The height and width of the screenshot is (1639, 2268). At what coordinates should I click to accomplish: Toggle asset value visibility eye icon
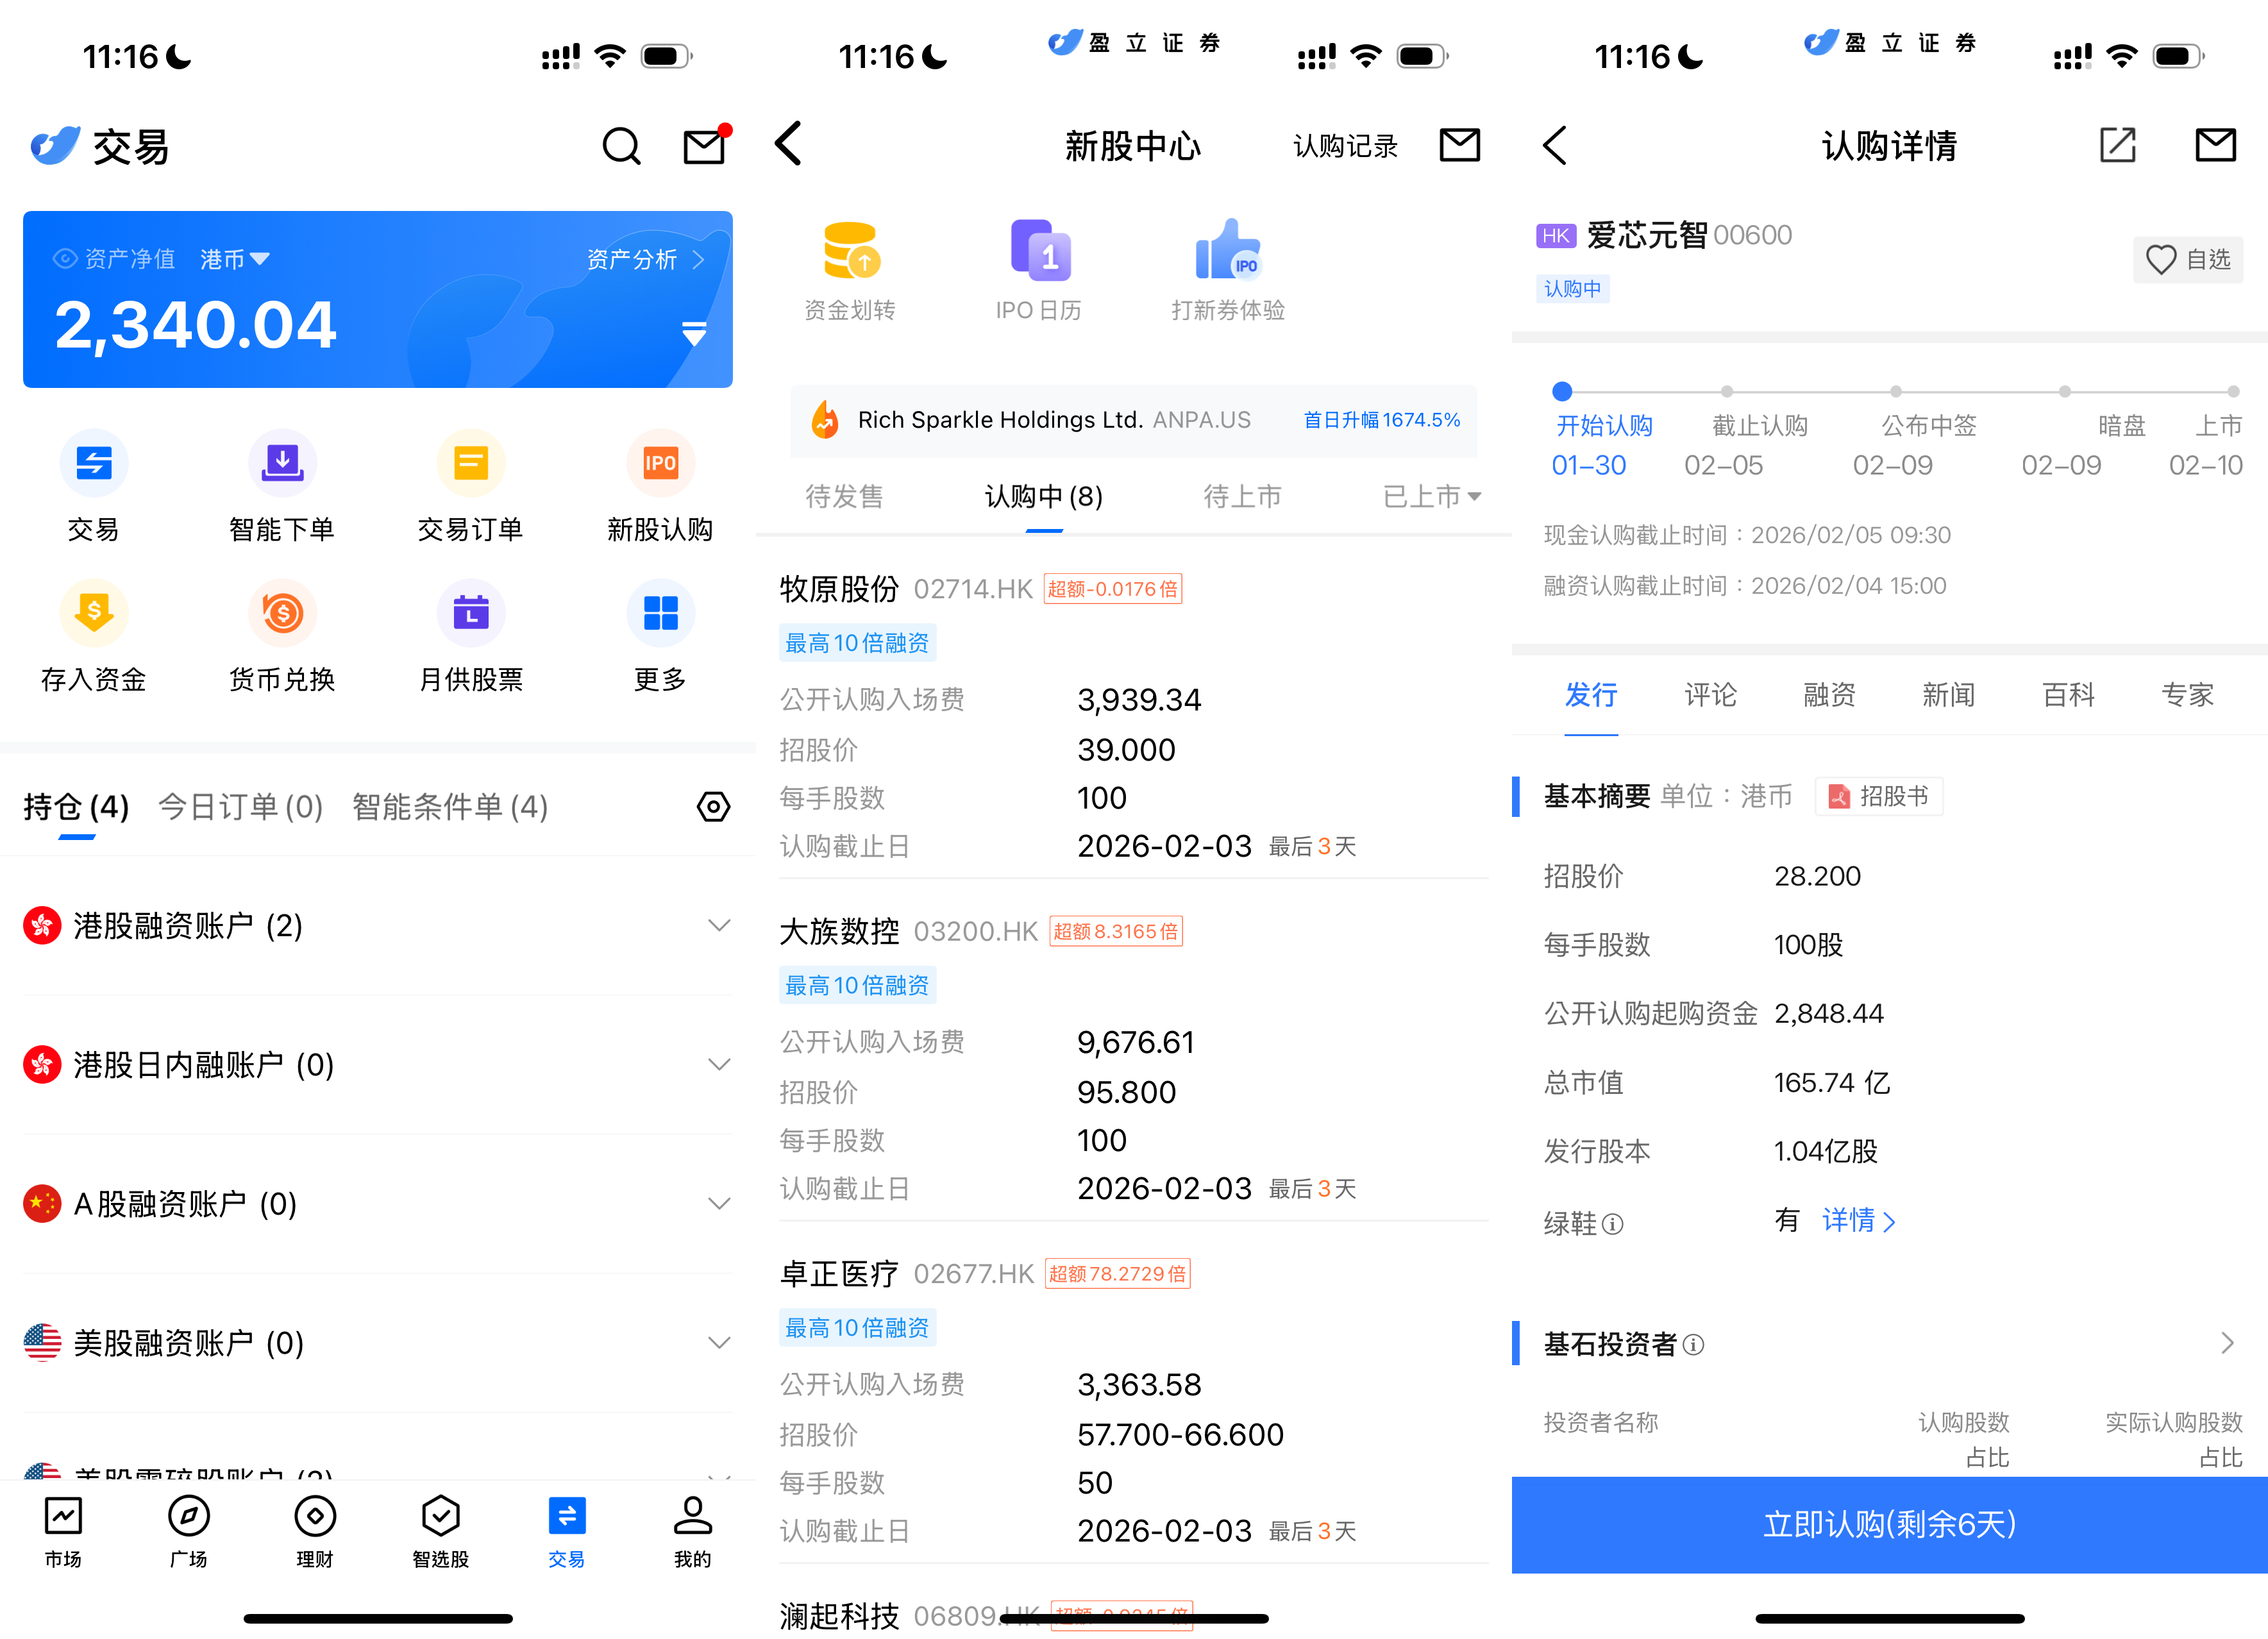point(64,259)
